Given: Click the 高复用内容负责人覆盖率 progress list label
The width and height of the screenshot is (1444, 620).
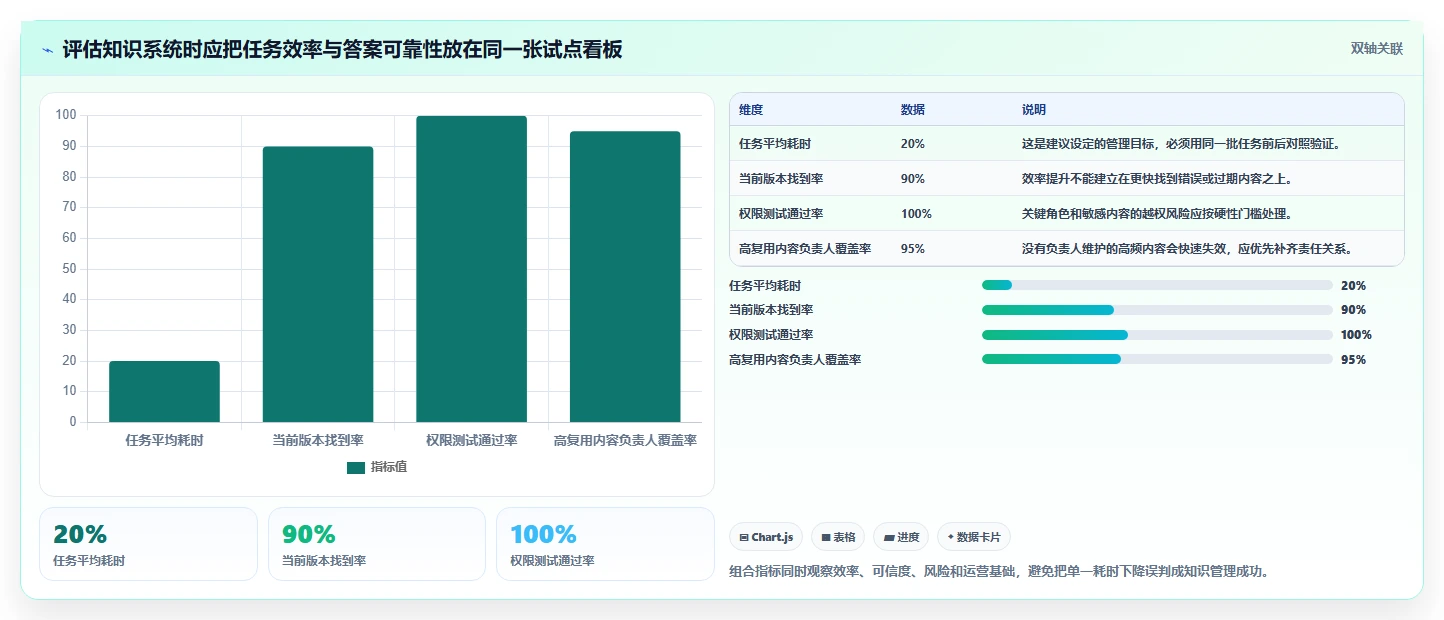Looking at the screenshot, I should pyautogui.click(x=795, y=360).
